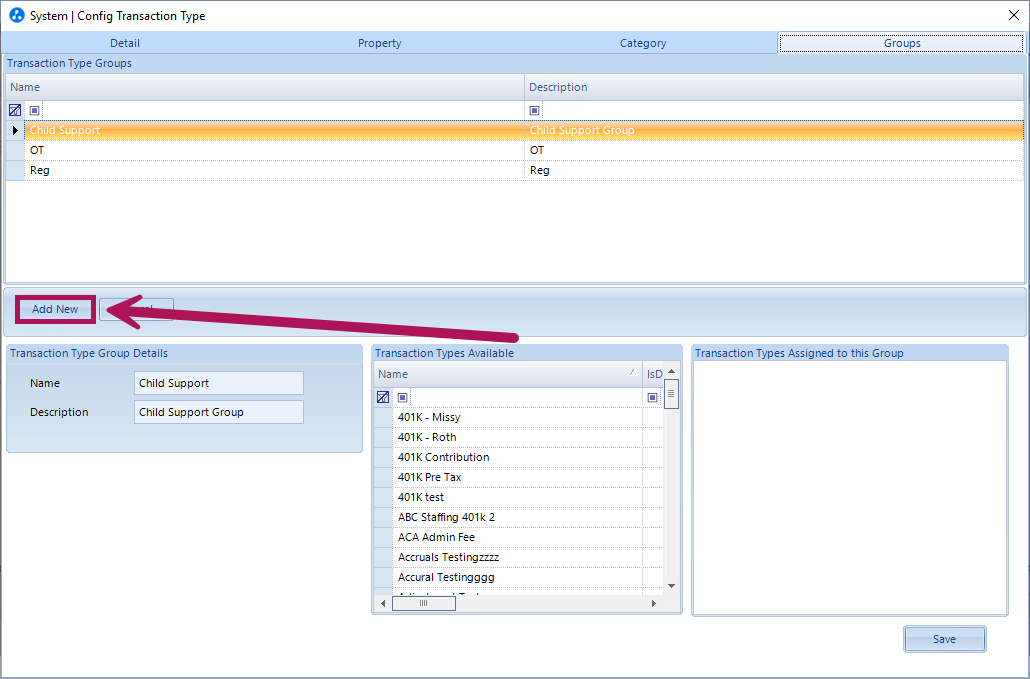Image resolution: width=1030 pixels, height=679 pixels.
Task: Switch to the Groups tab
Action: click(x=902, y=43)
